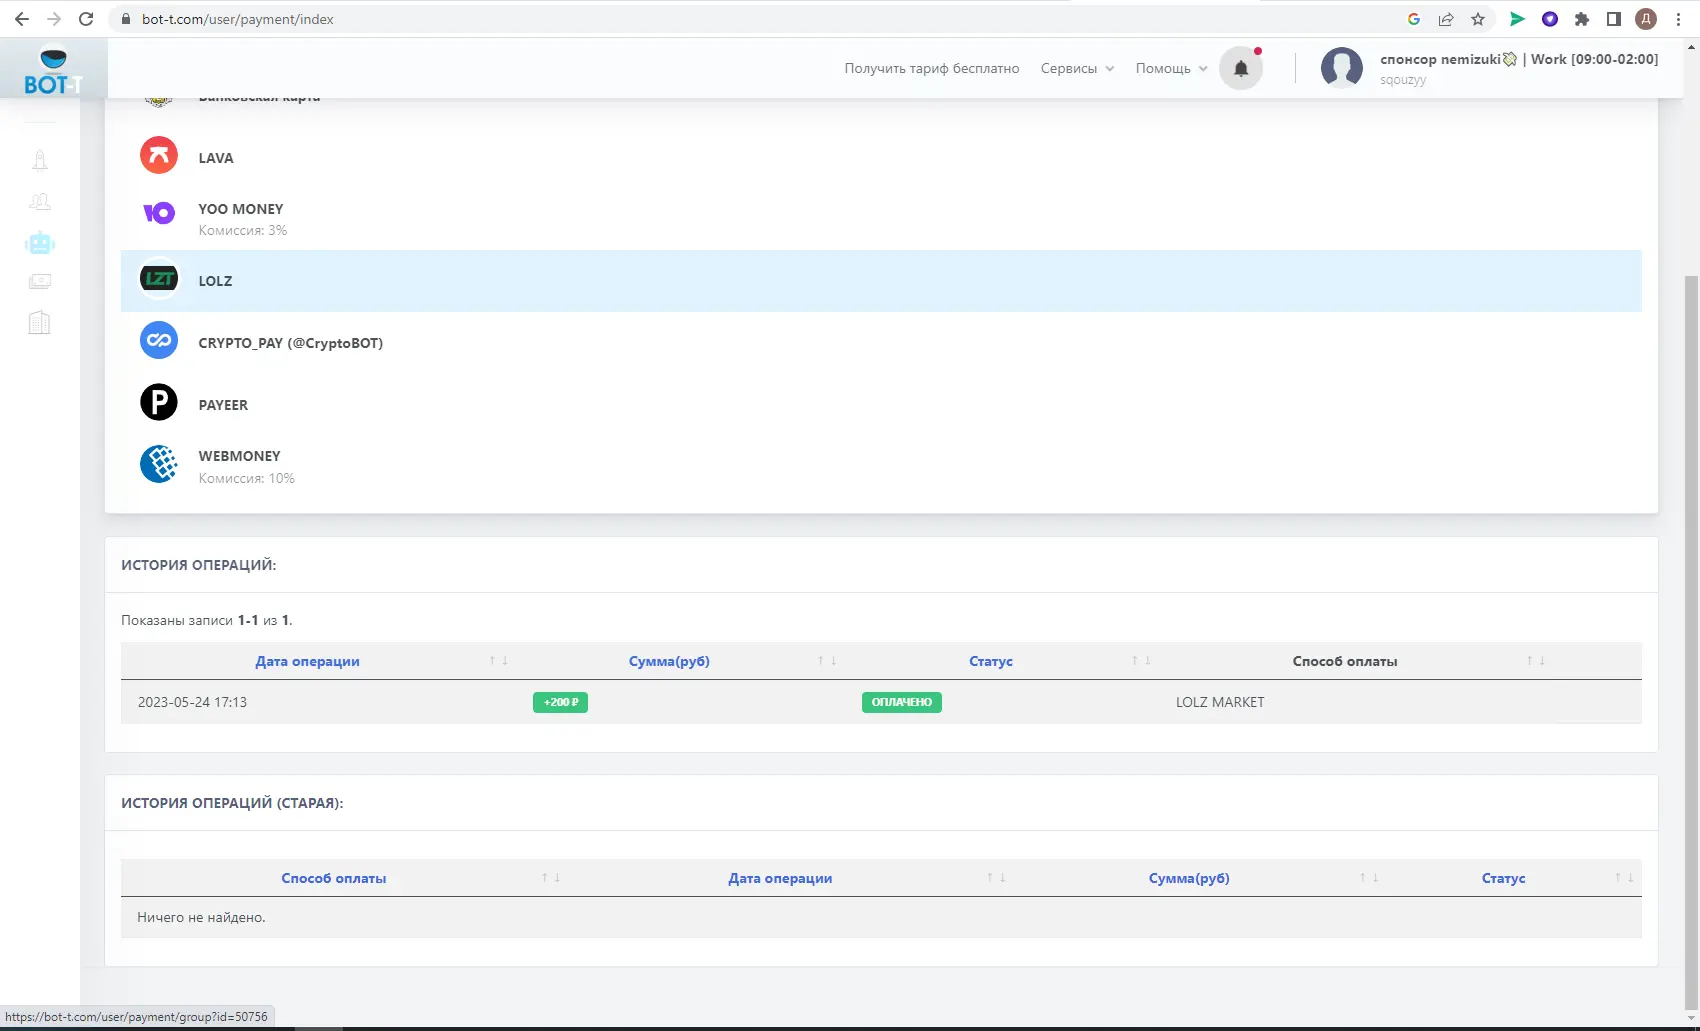Click the LAVA red logo icon

click(x=159, y=155)
